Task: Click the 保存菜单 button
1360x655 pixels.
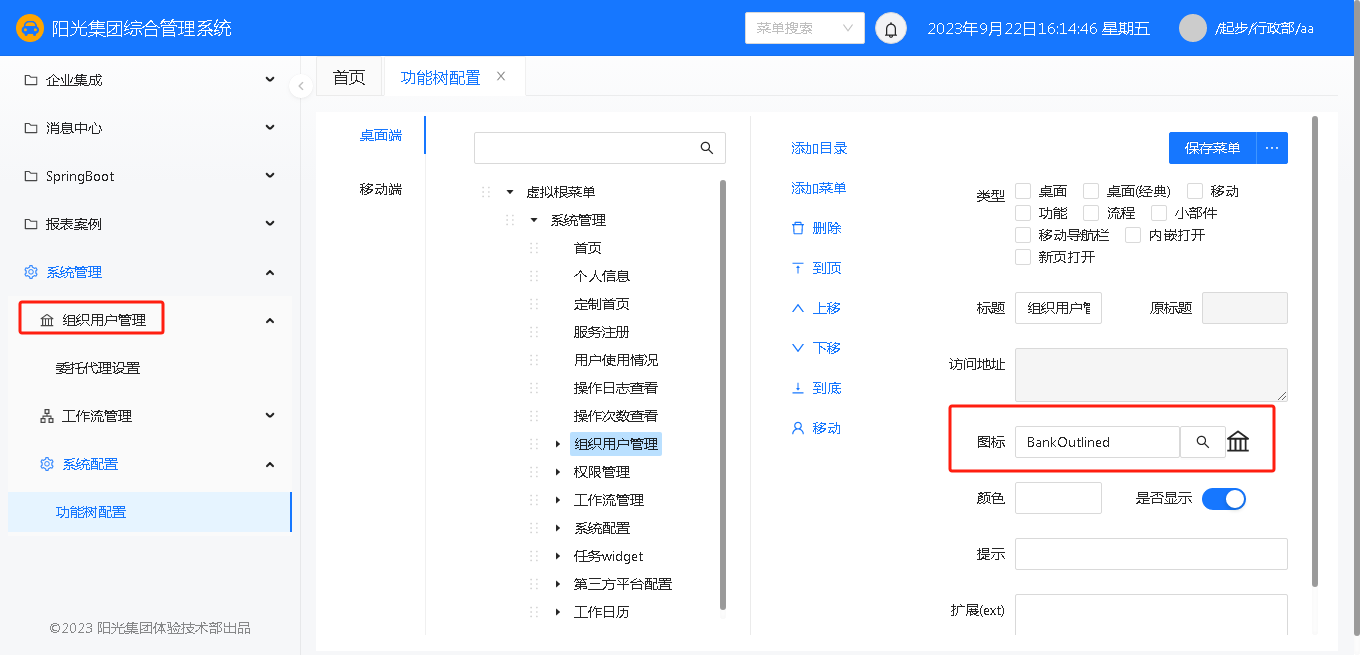Action: [x=1212, y=148]
